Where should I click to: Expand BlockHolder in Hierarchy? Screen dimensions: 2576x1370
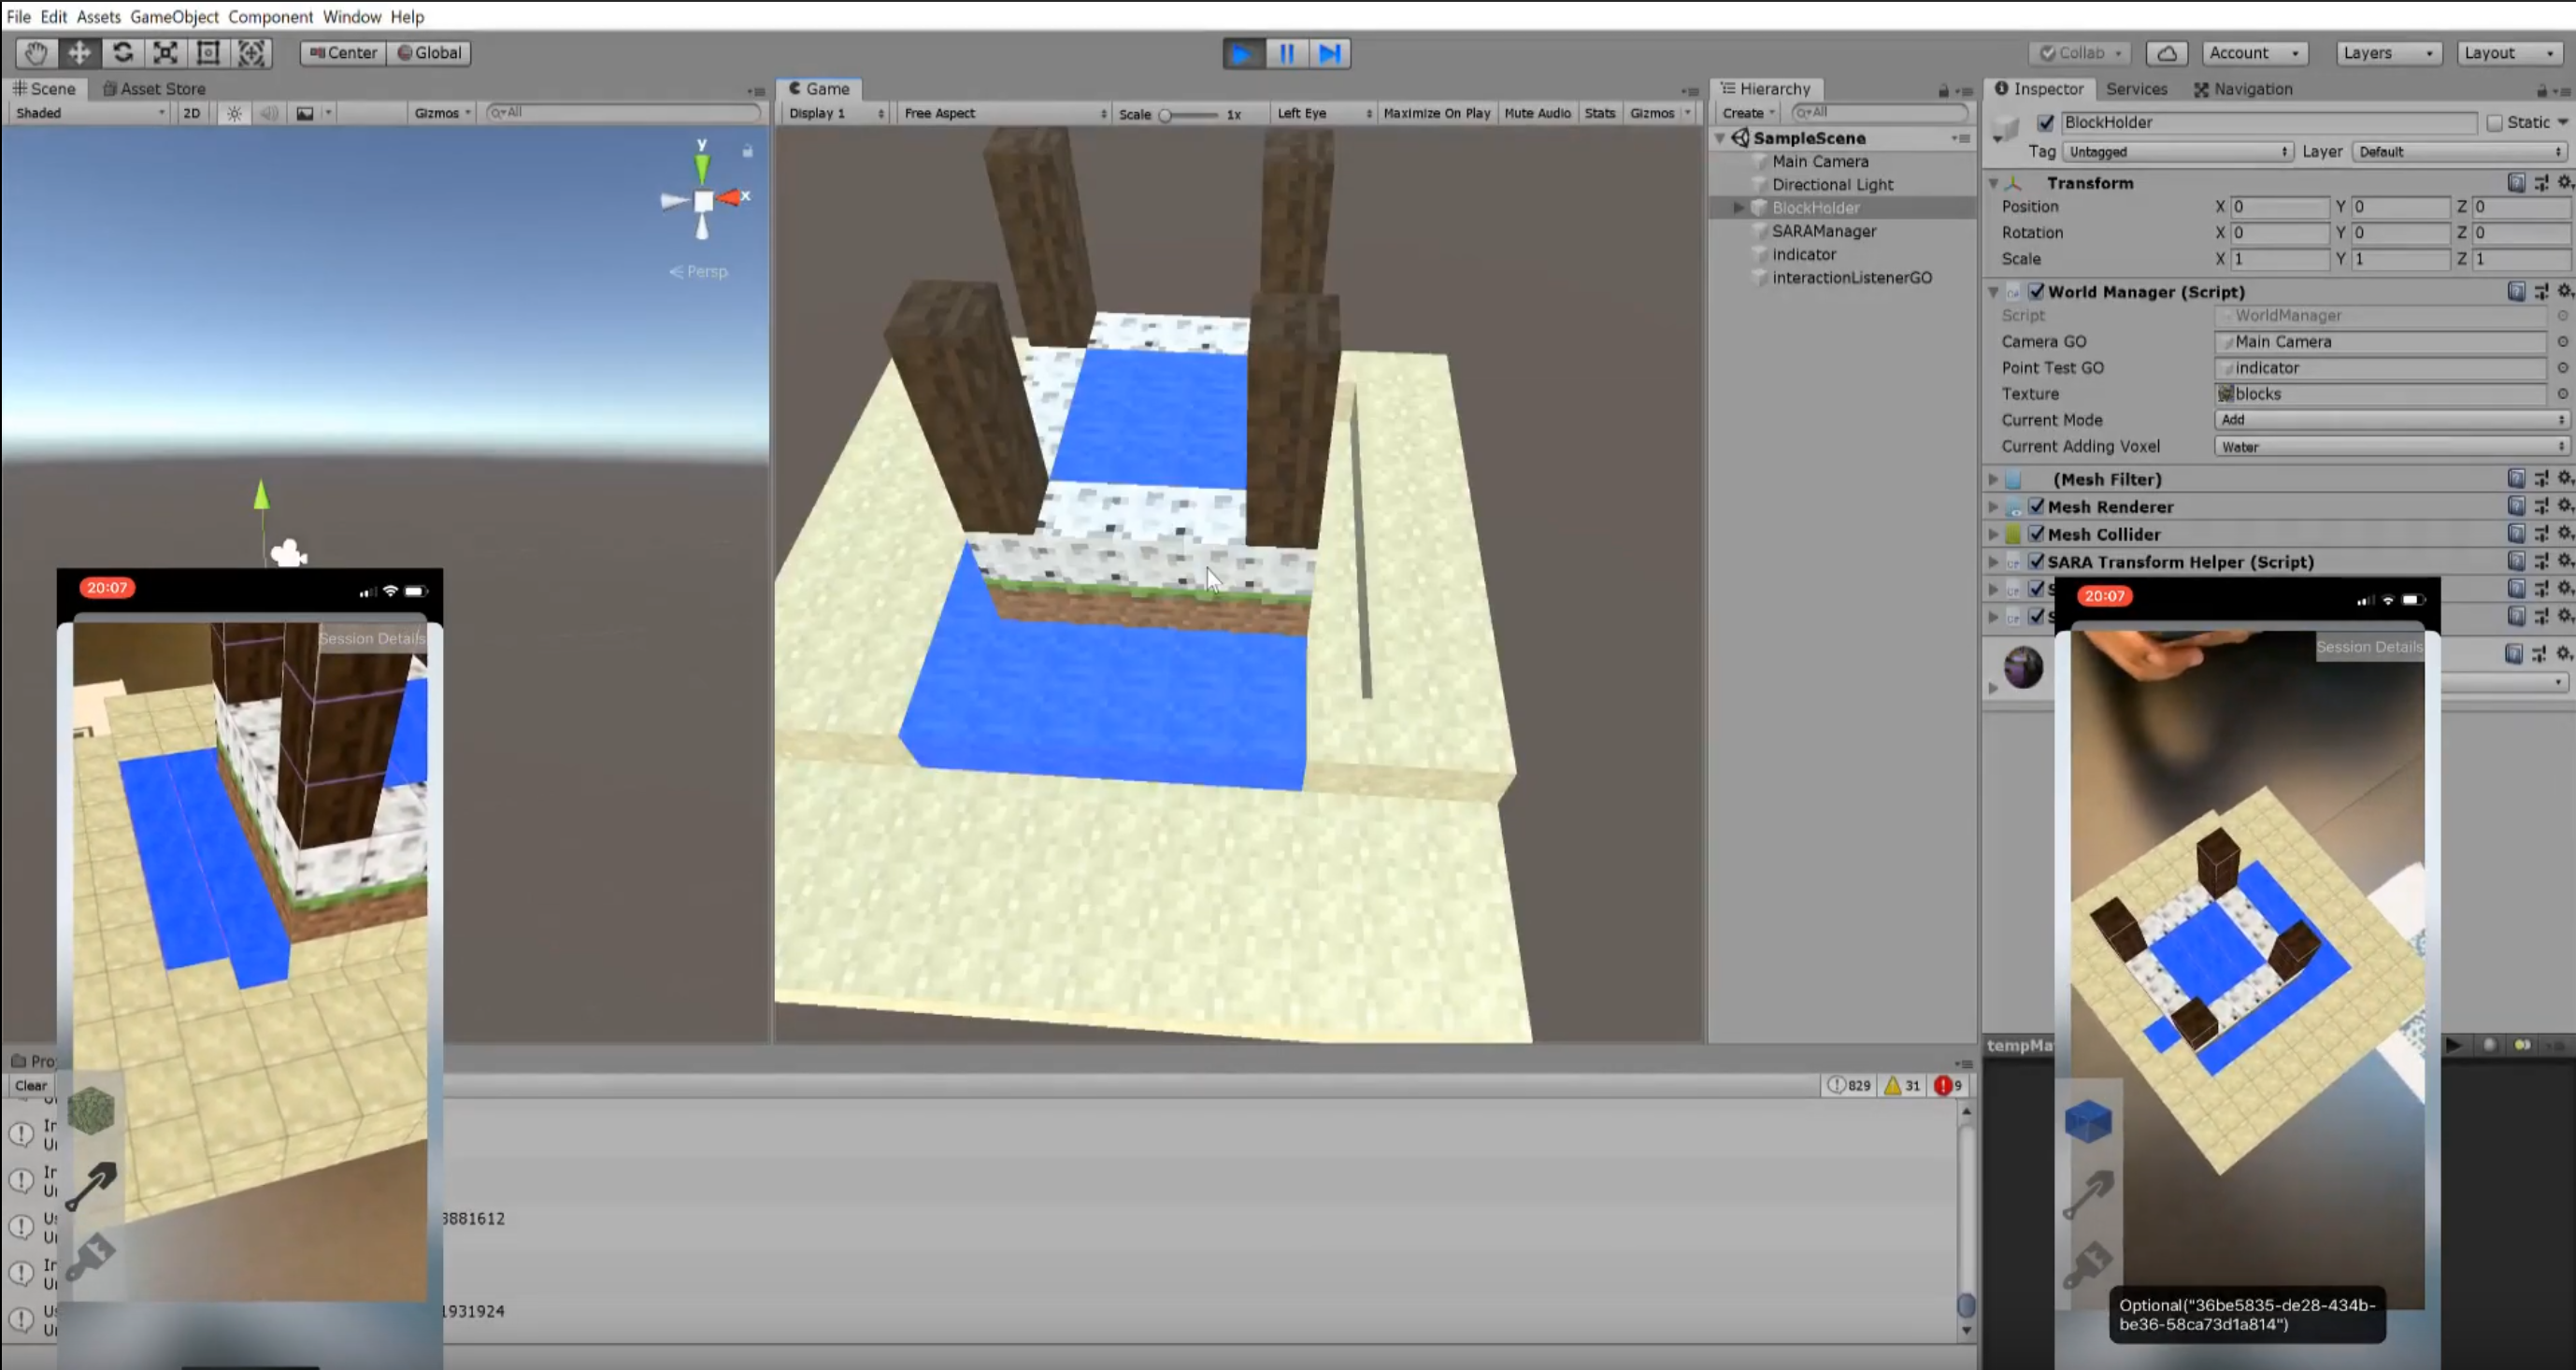tap(1739, 208)
